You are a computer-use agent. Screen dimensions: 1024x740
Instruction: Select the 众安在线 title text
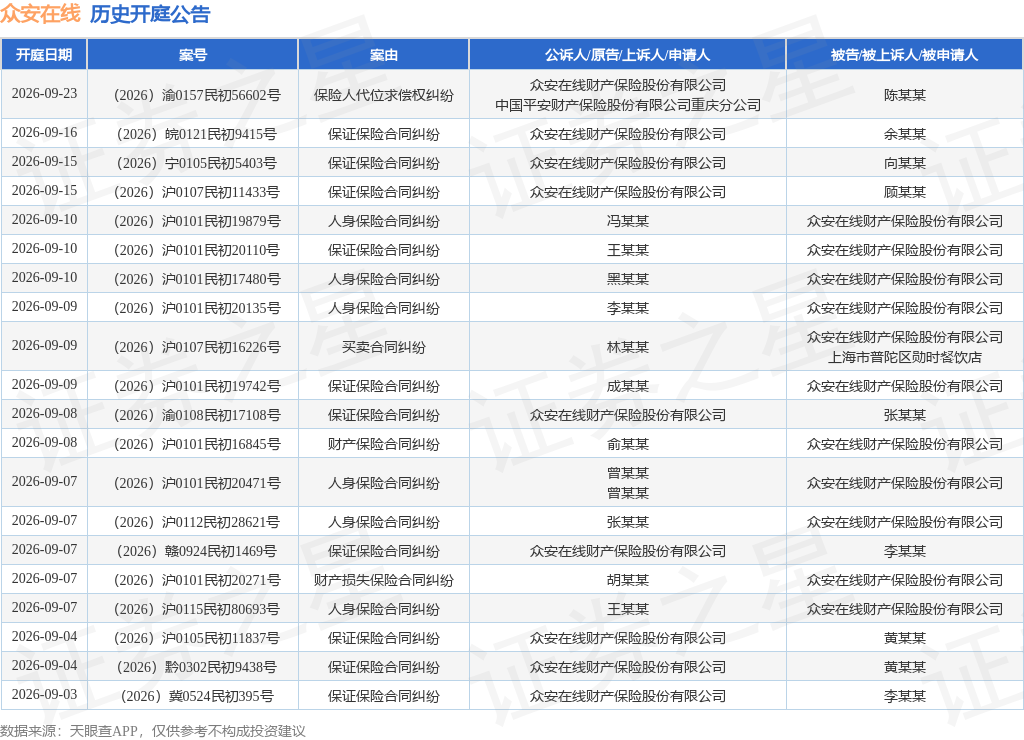tap(40, 14)
